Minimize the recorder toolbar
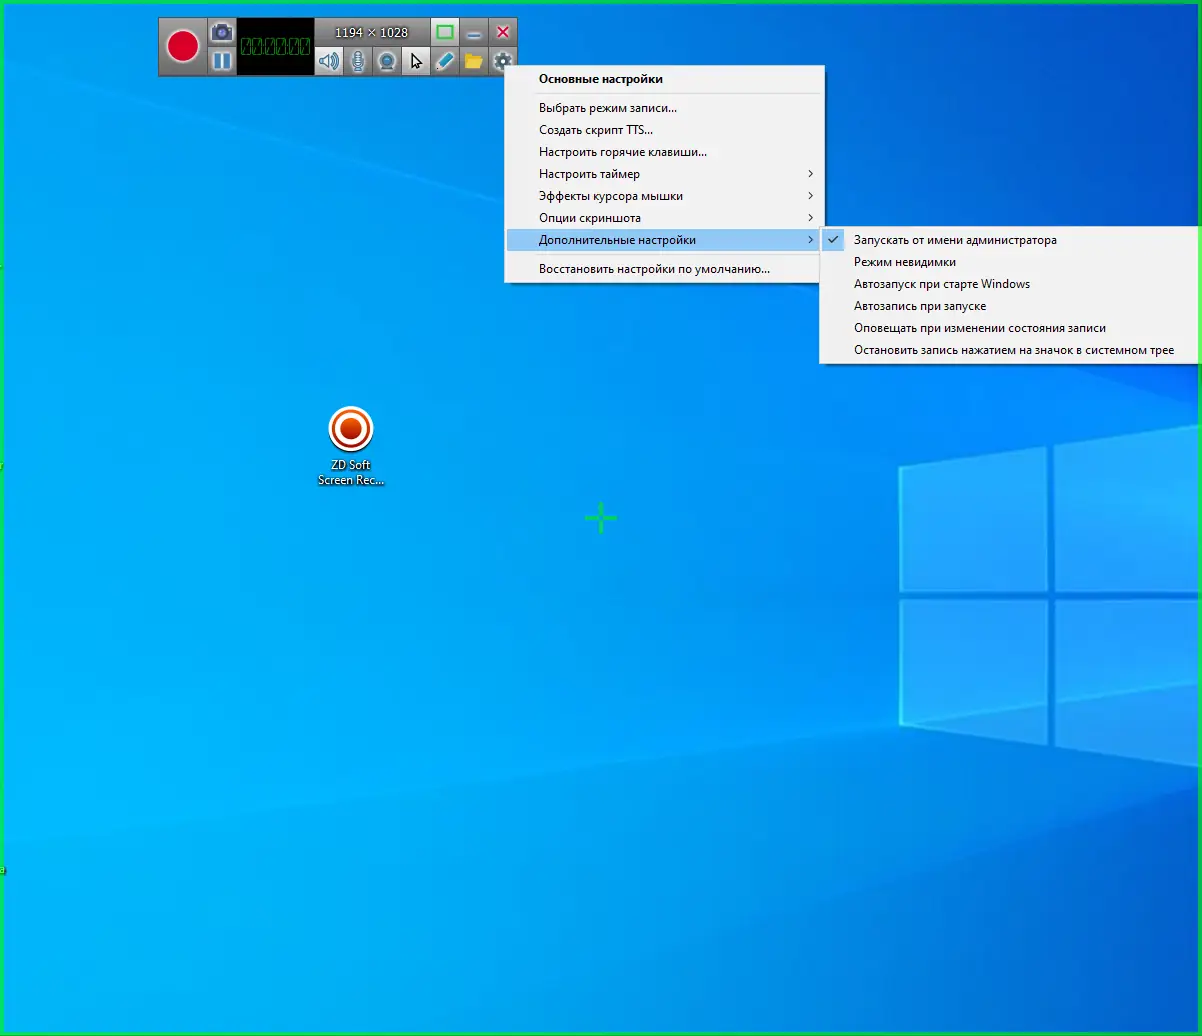 (474, 32)
